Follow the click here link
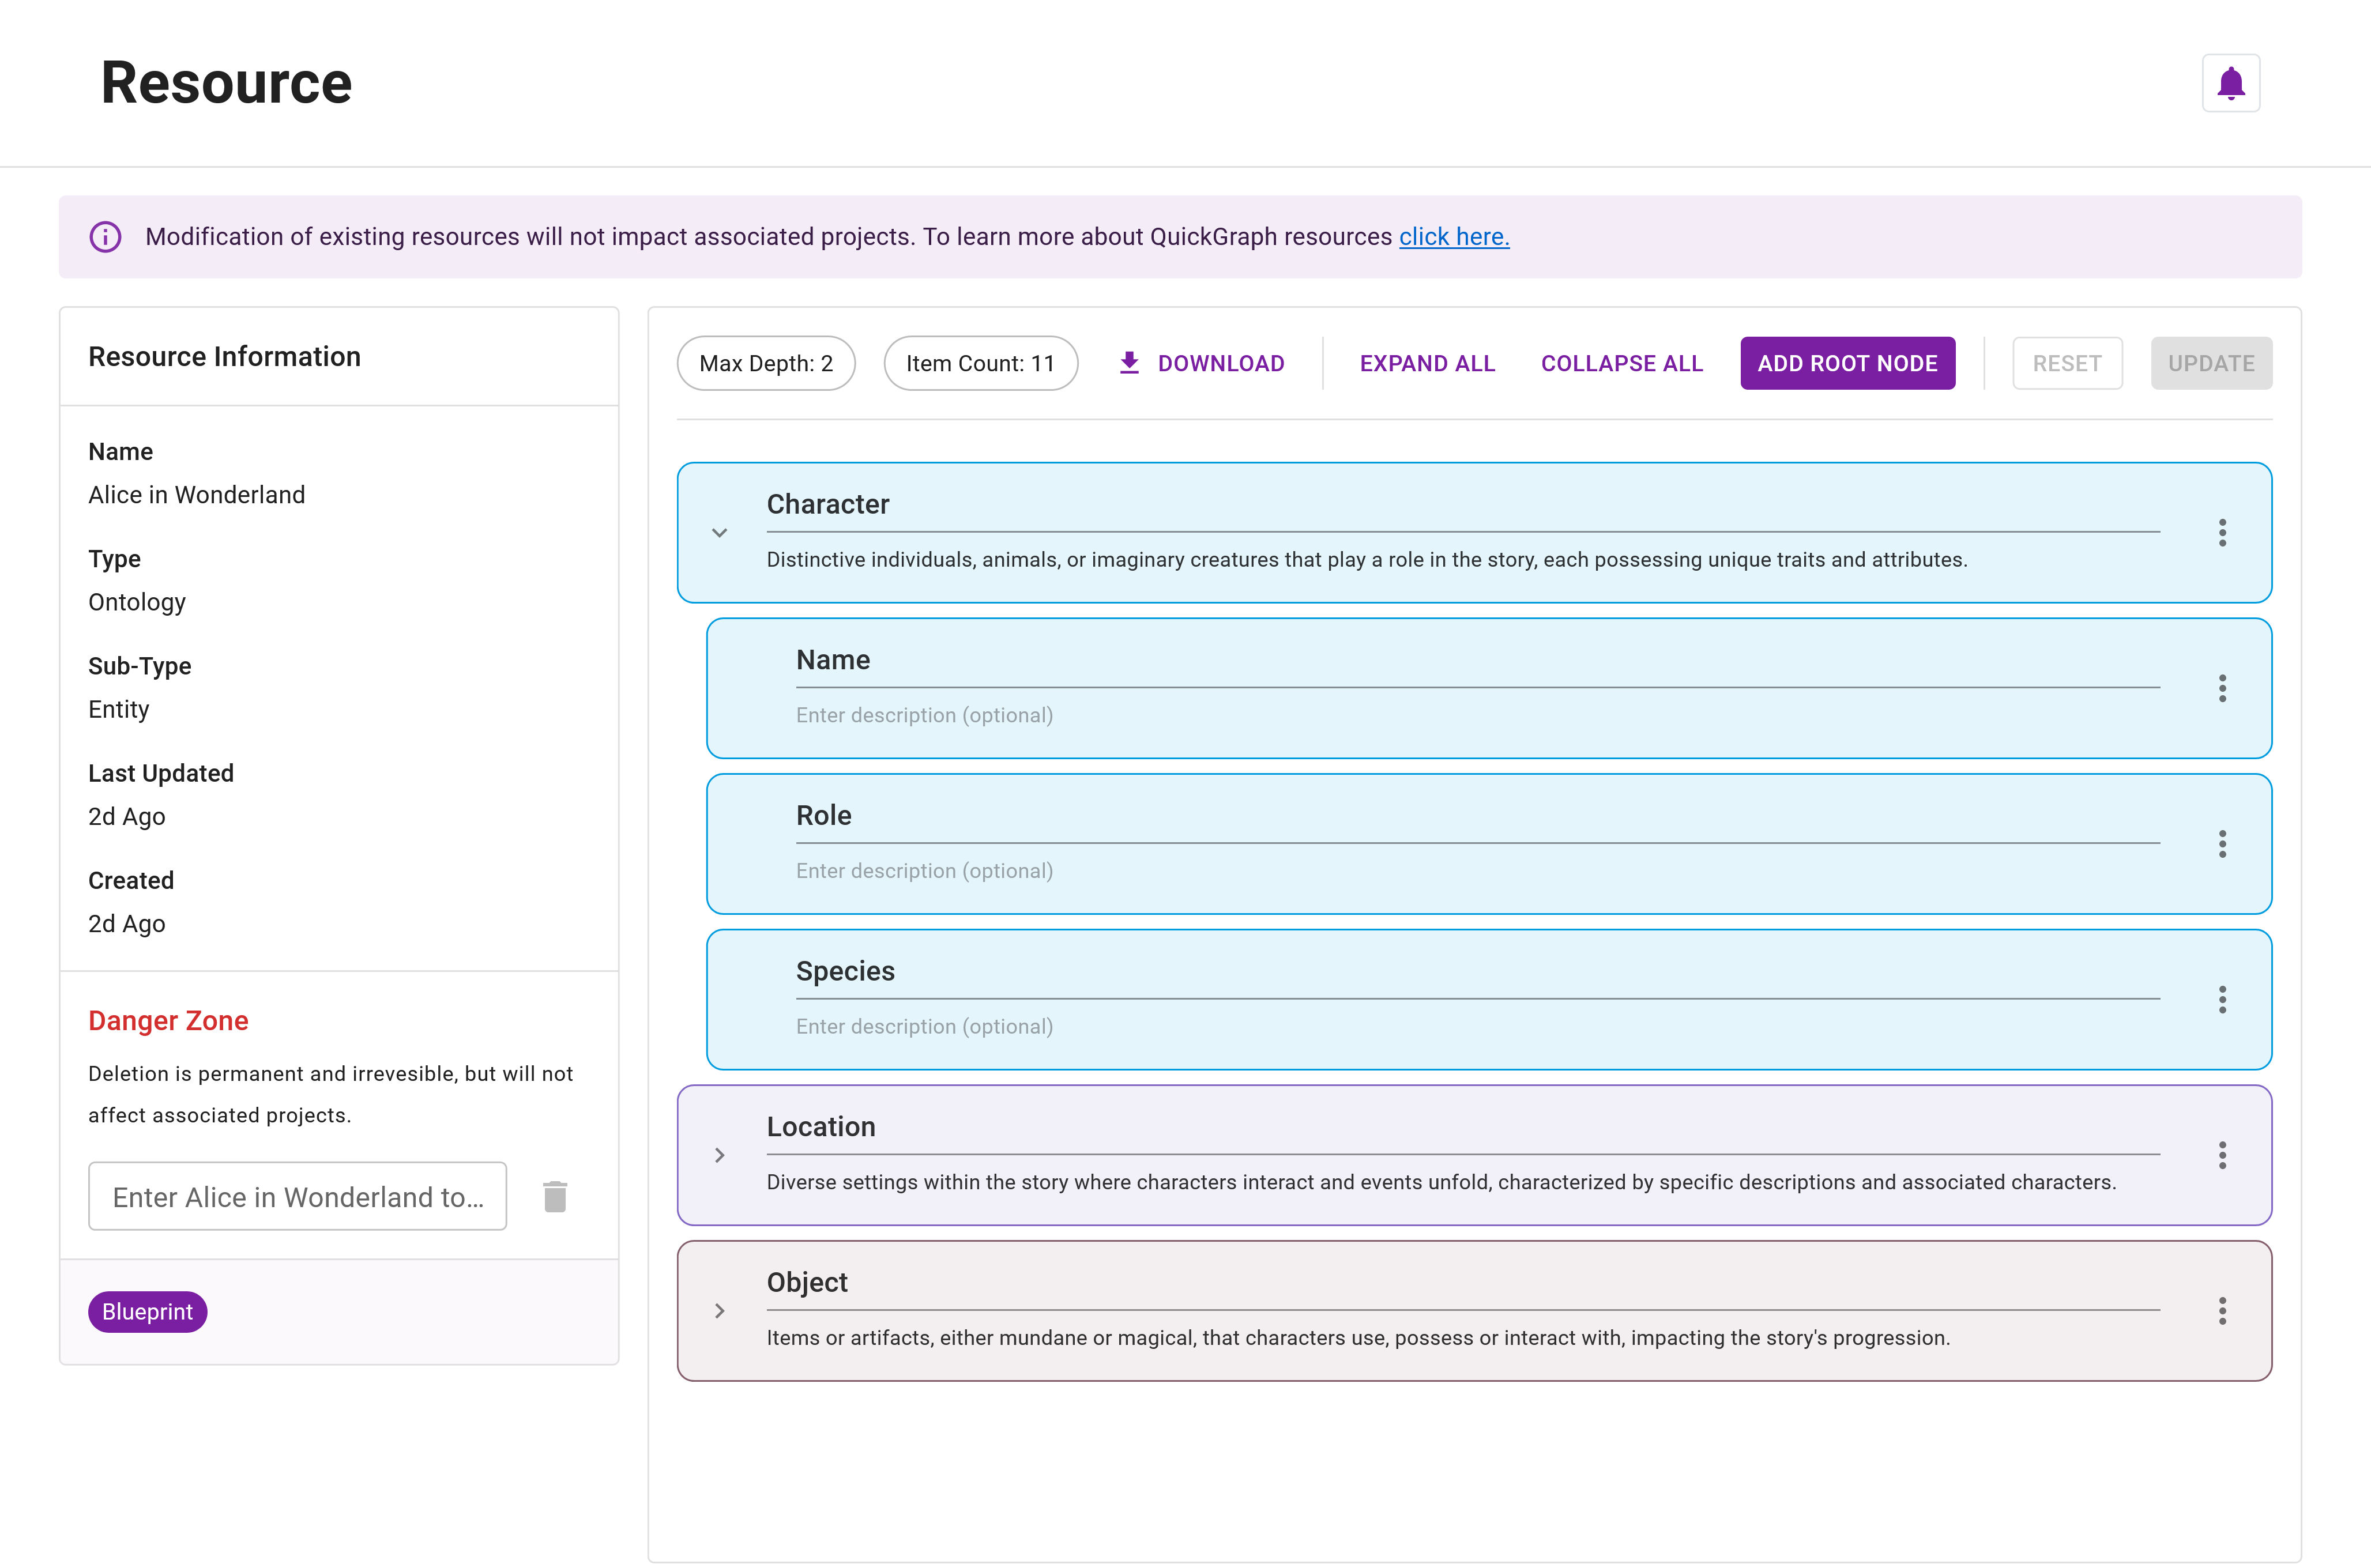Image resolution: width=2371 pixels, height=1568 pixels. click(1454, 236)
